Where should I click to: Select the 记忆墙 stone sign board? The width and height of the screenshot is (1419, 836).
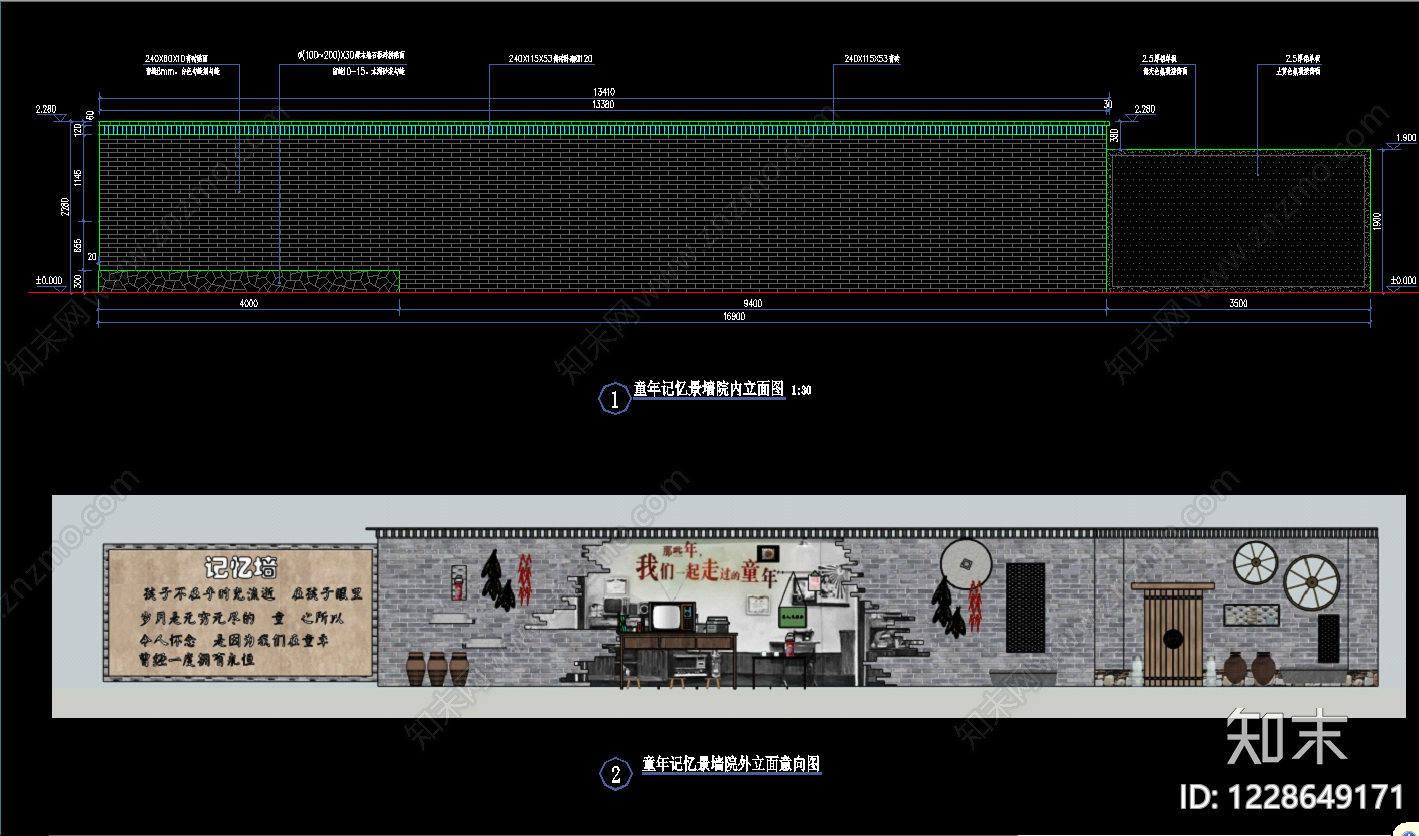[239, 613]
